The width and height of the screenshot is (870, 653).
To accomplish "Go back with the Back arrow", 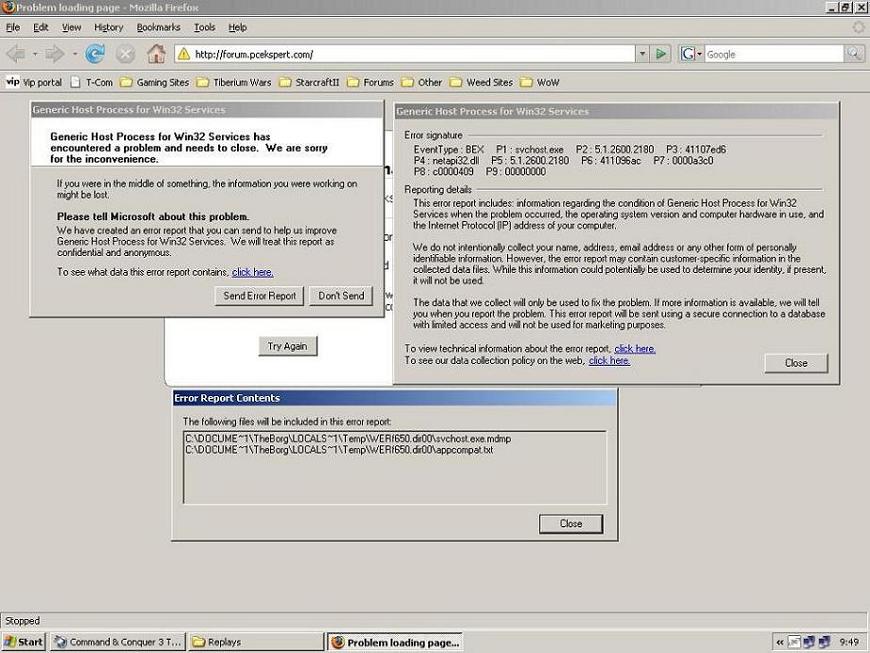I will click(16, 54).
